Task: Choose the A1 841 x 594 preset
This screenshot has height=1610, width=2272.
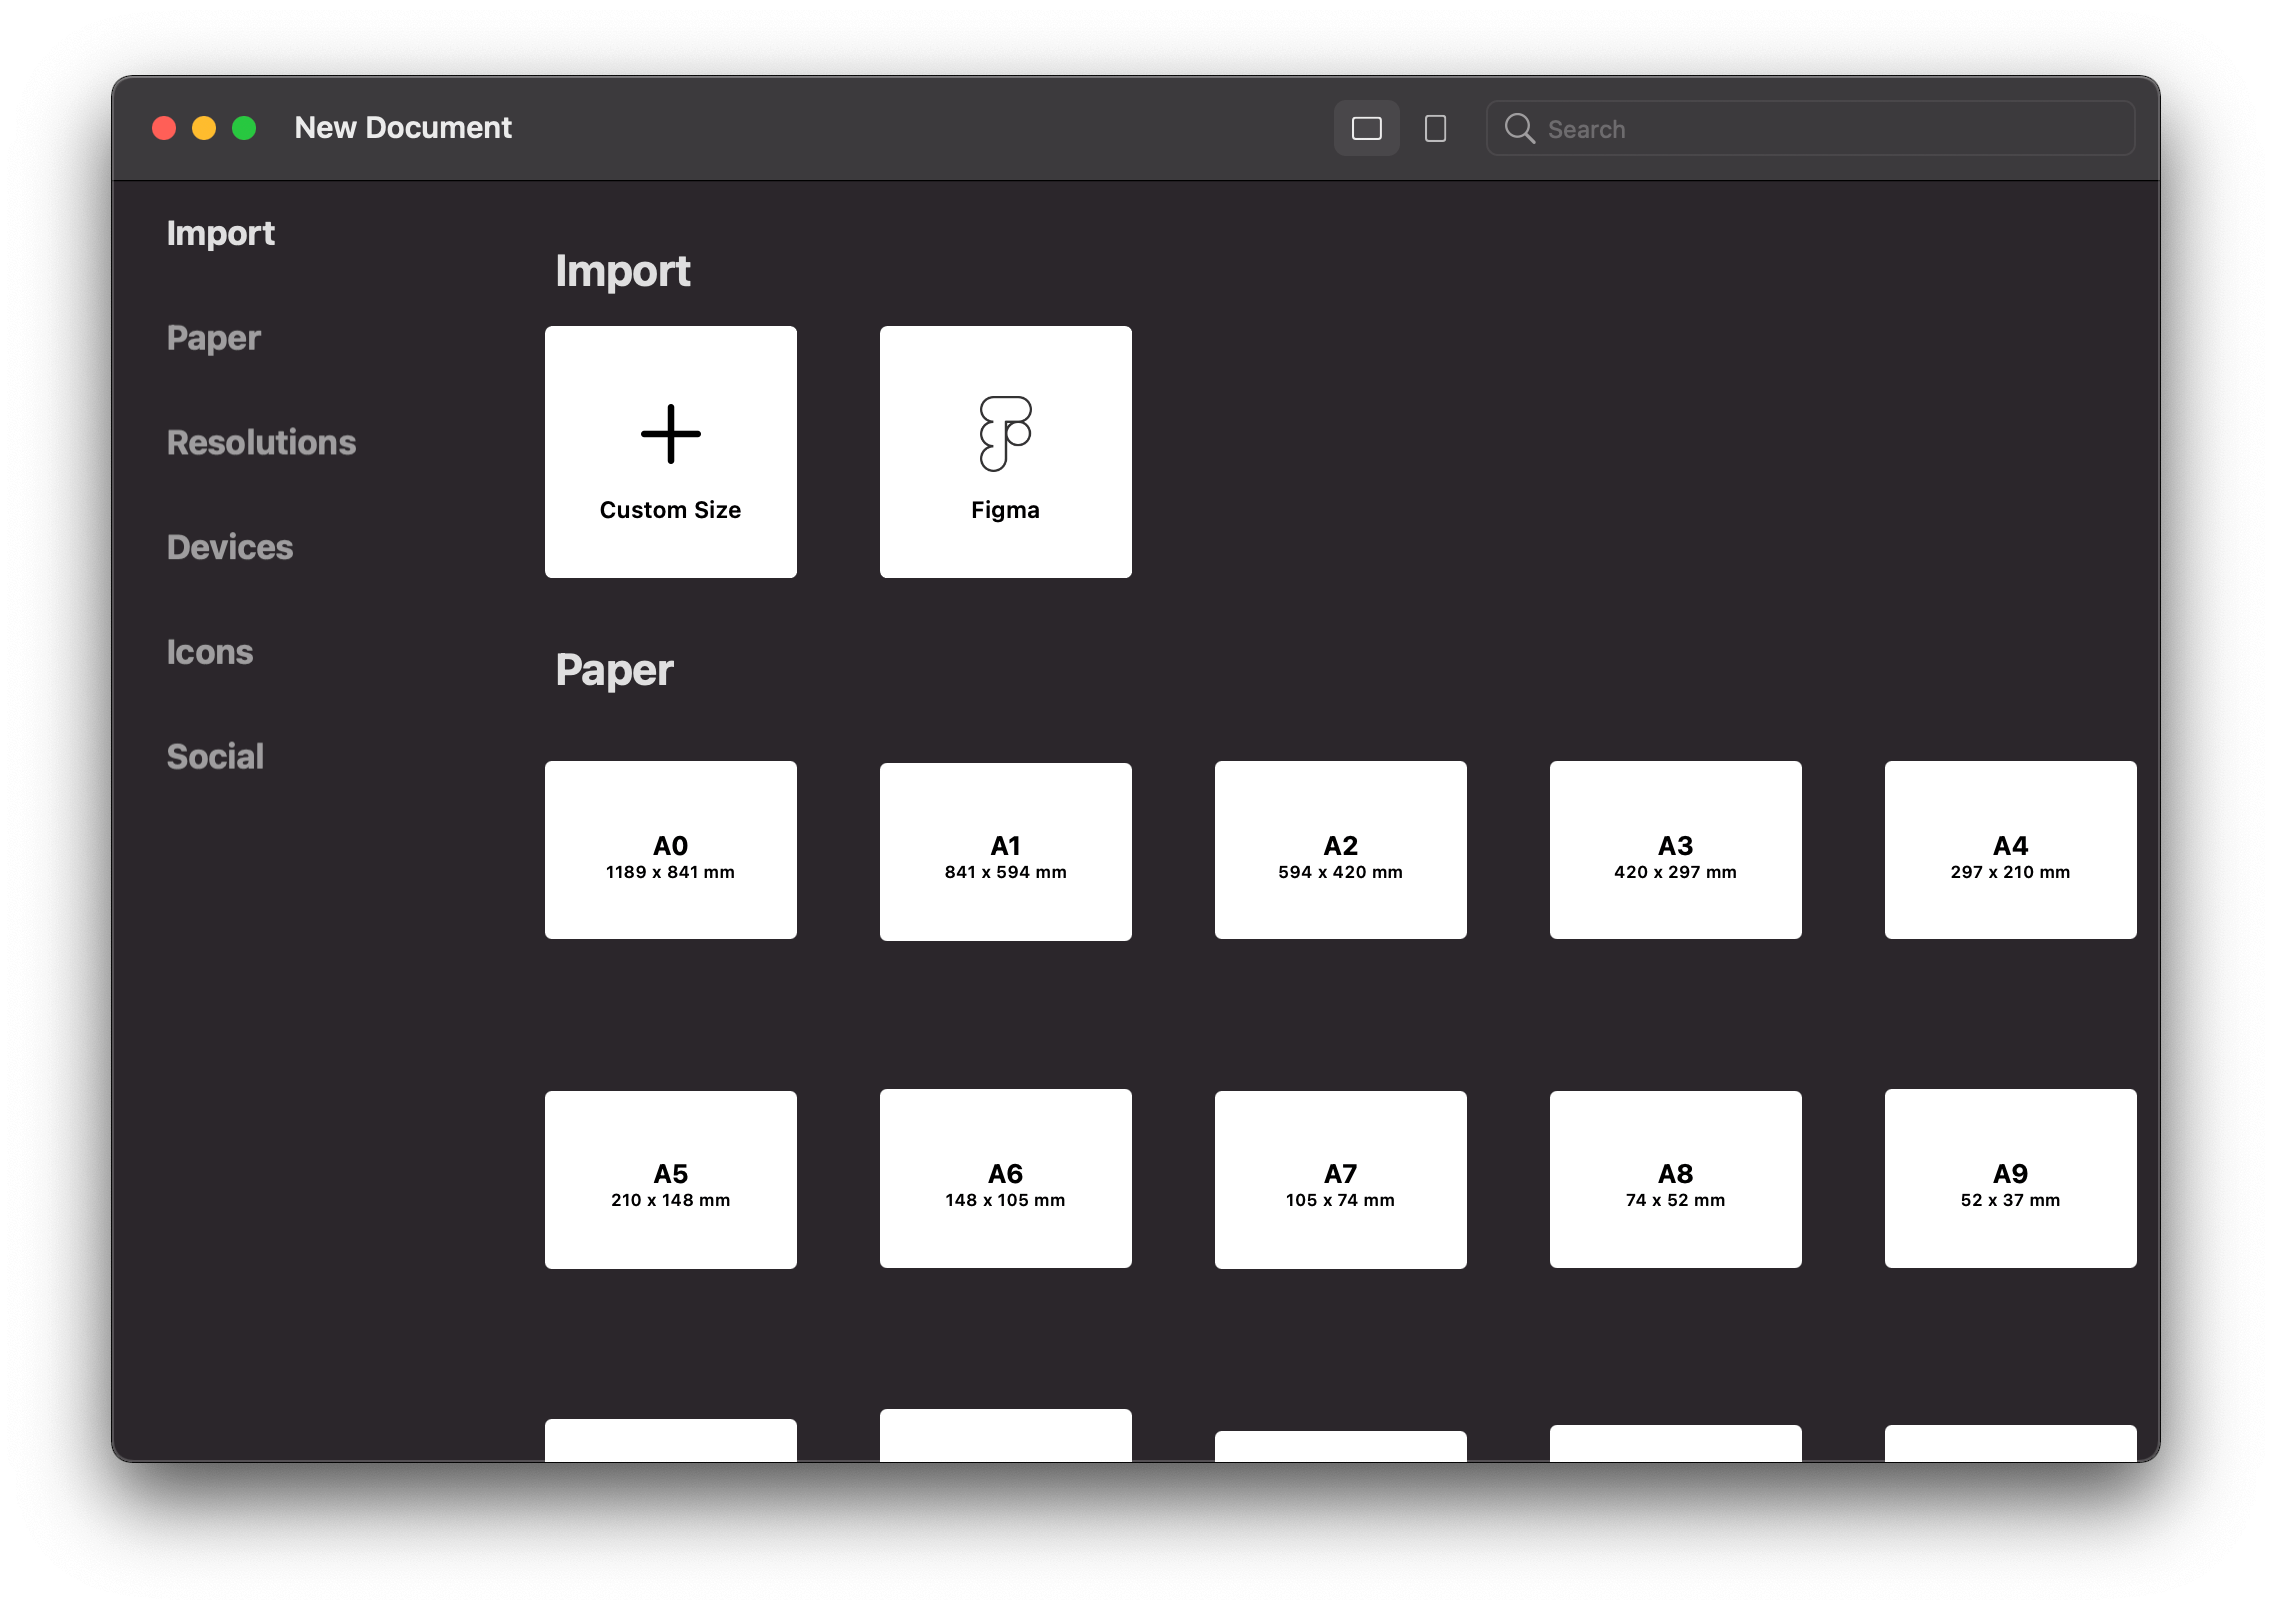Action: [x=1005, y=852]
